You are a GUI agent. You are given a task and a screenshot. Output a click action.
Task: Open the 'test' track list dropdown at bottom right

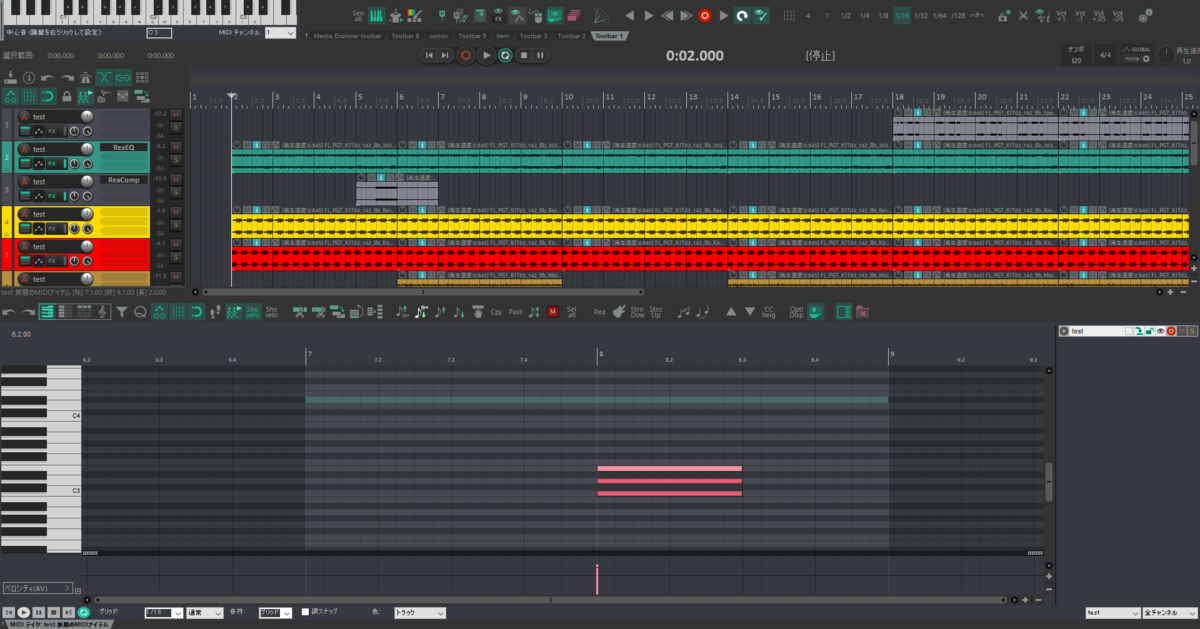pos(1113,612)
